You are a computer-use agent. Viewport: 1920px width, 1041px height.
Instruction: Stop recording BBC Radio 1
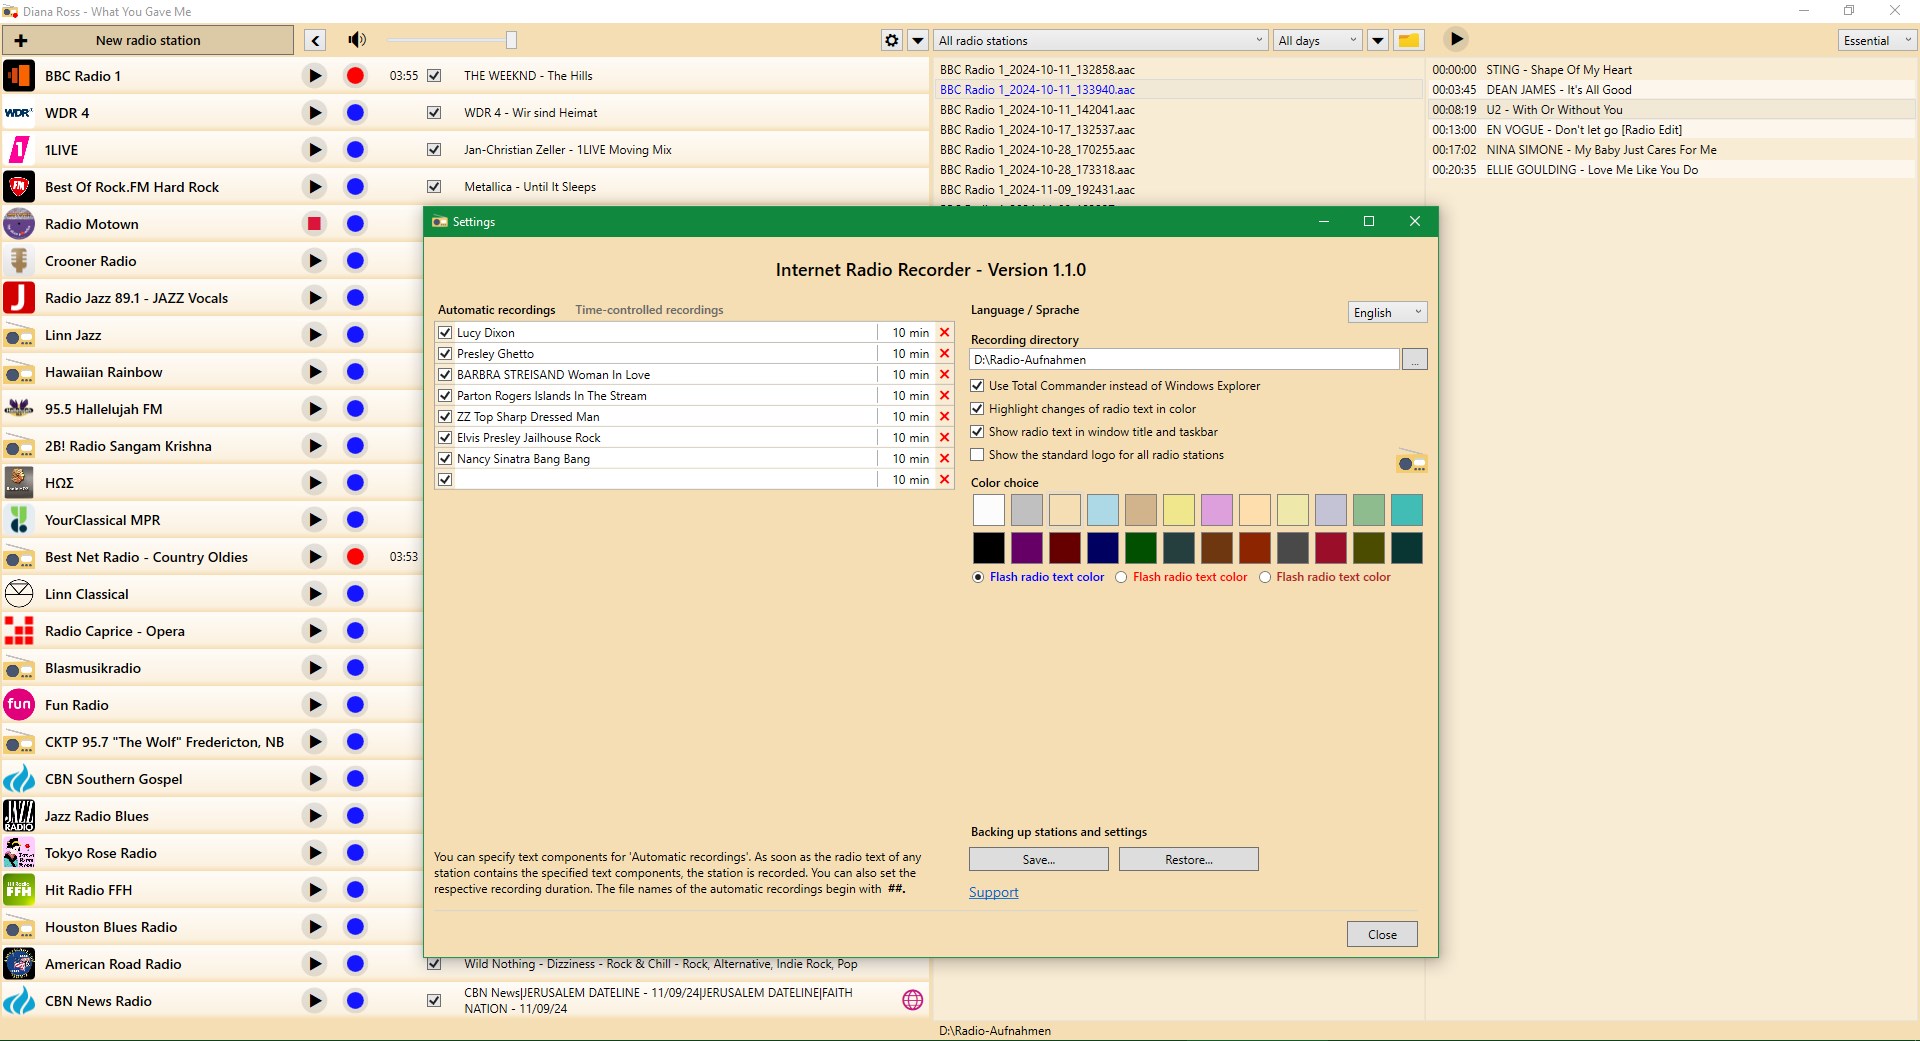tap(355, 76)
